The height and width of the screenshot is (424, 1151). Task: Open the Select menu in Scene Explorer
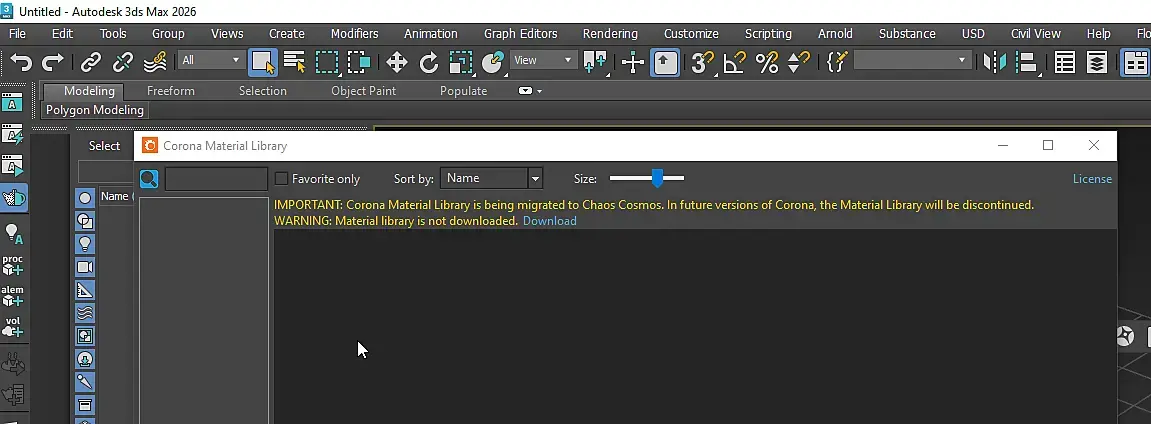tap(104, 146)
